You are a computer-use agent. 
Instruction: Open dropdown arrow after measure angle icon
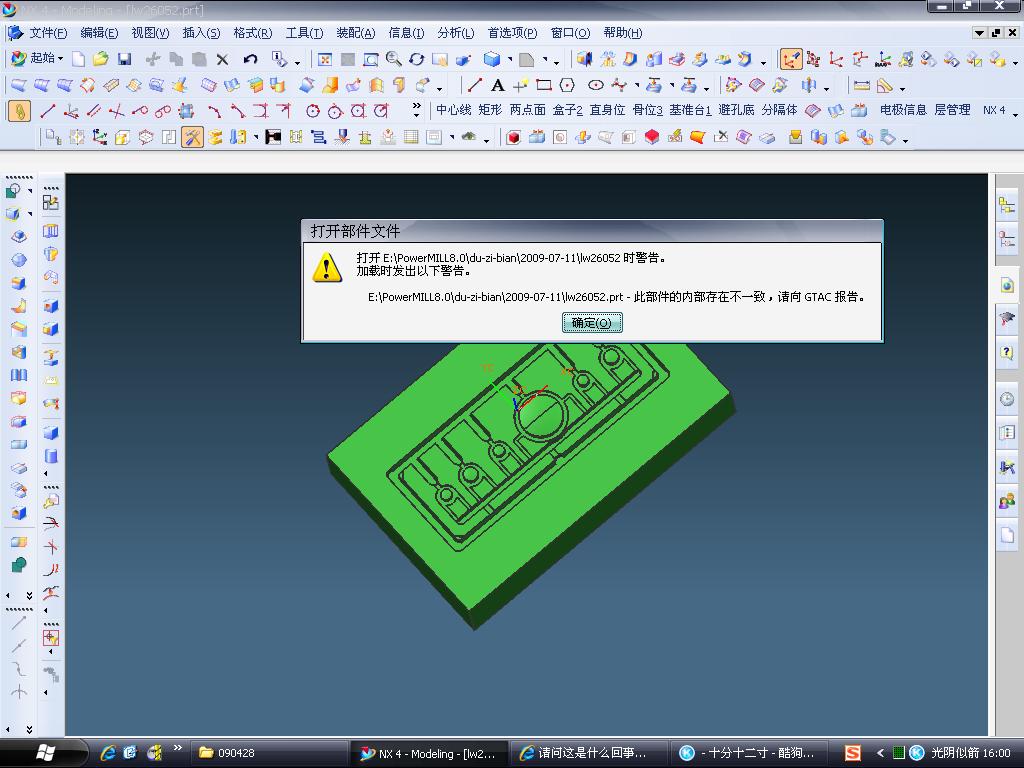click(903, 88)
